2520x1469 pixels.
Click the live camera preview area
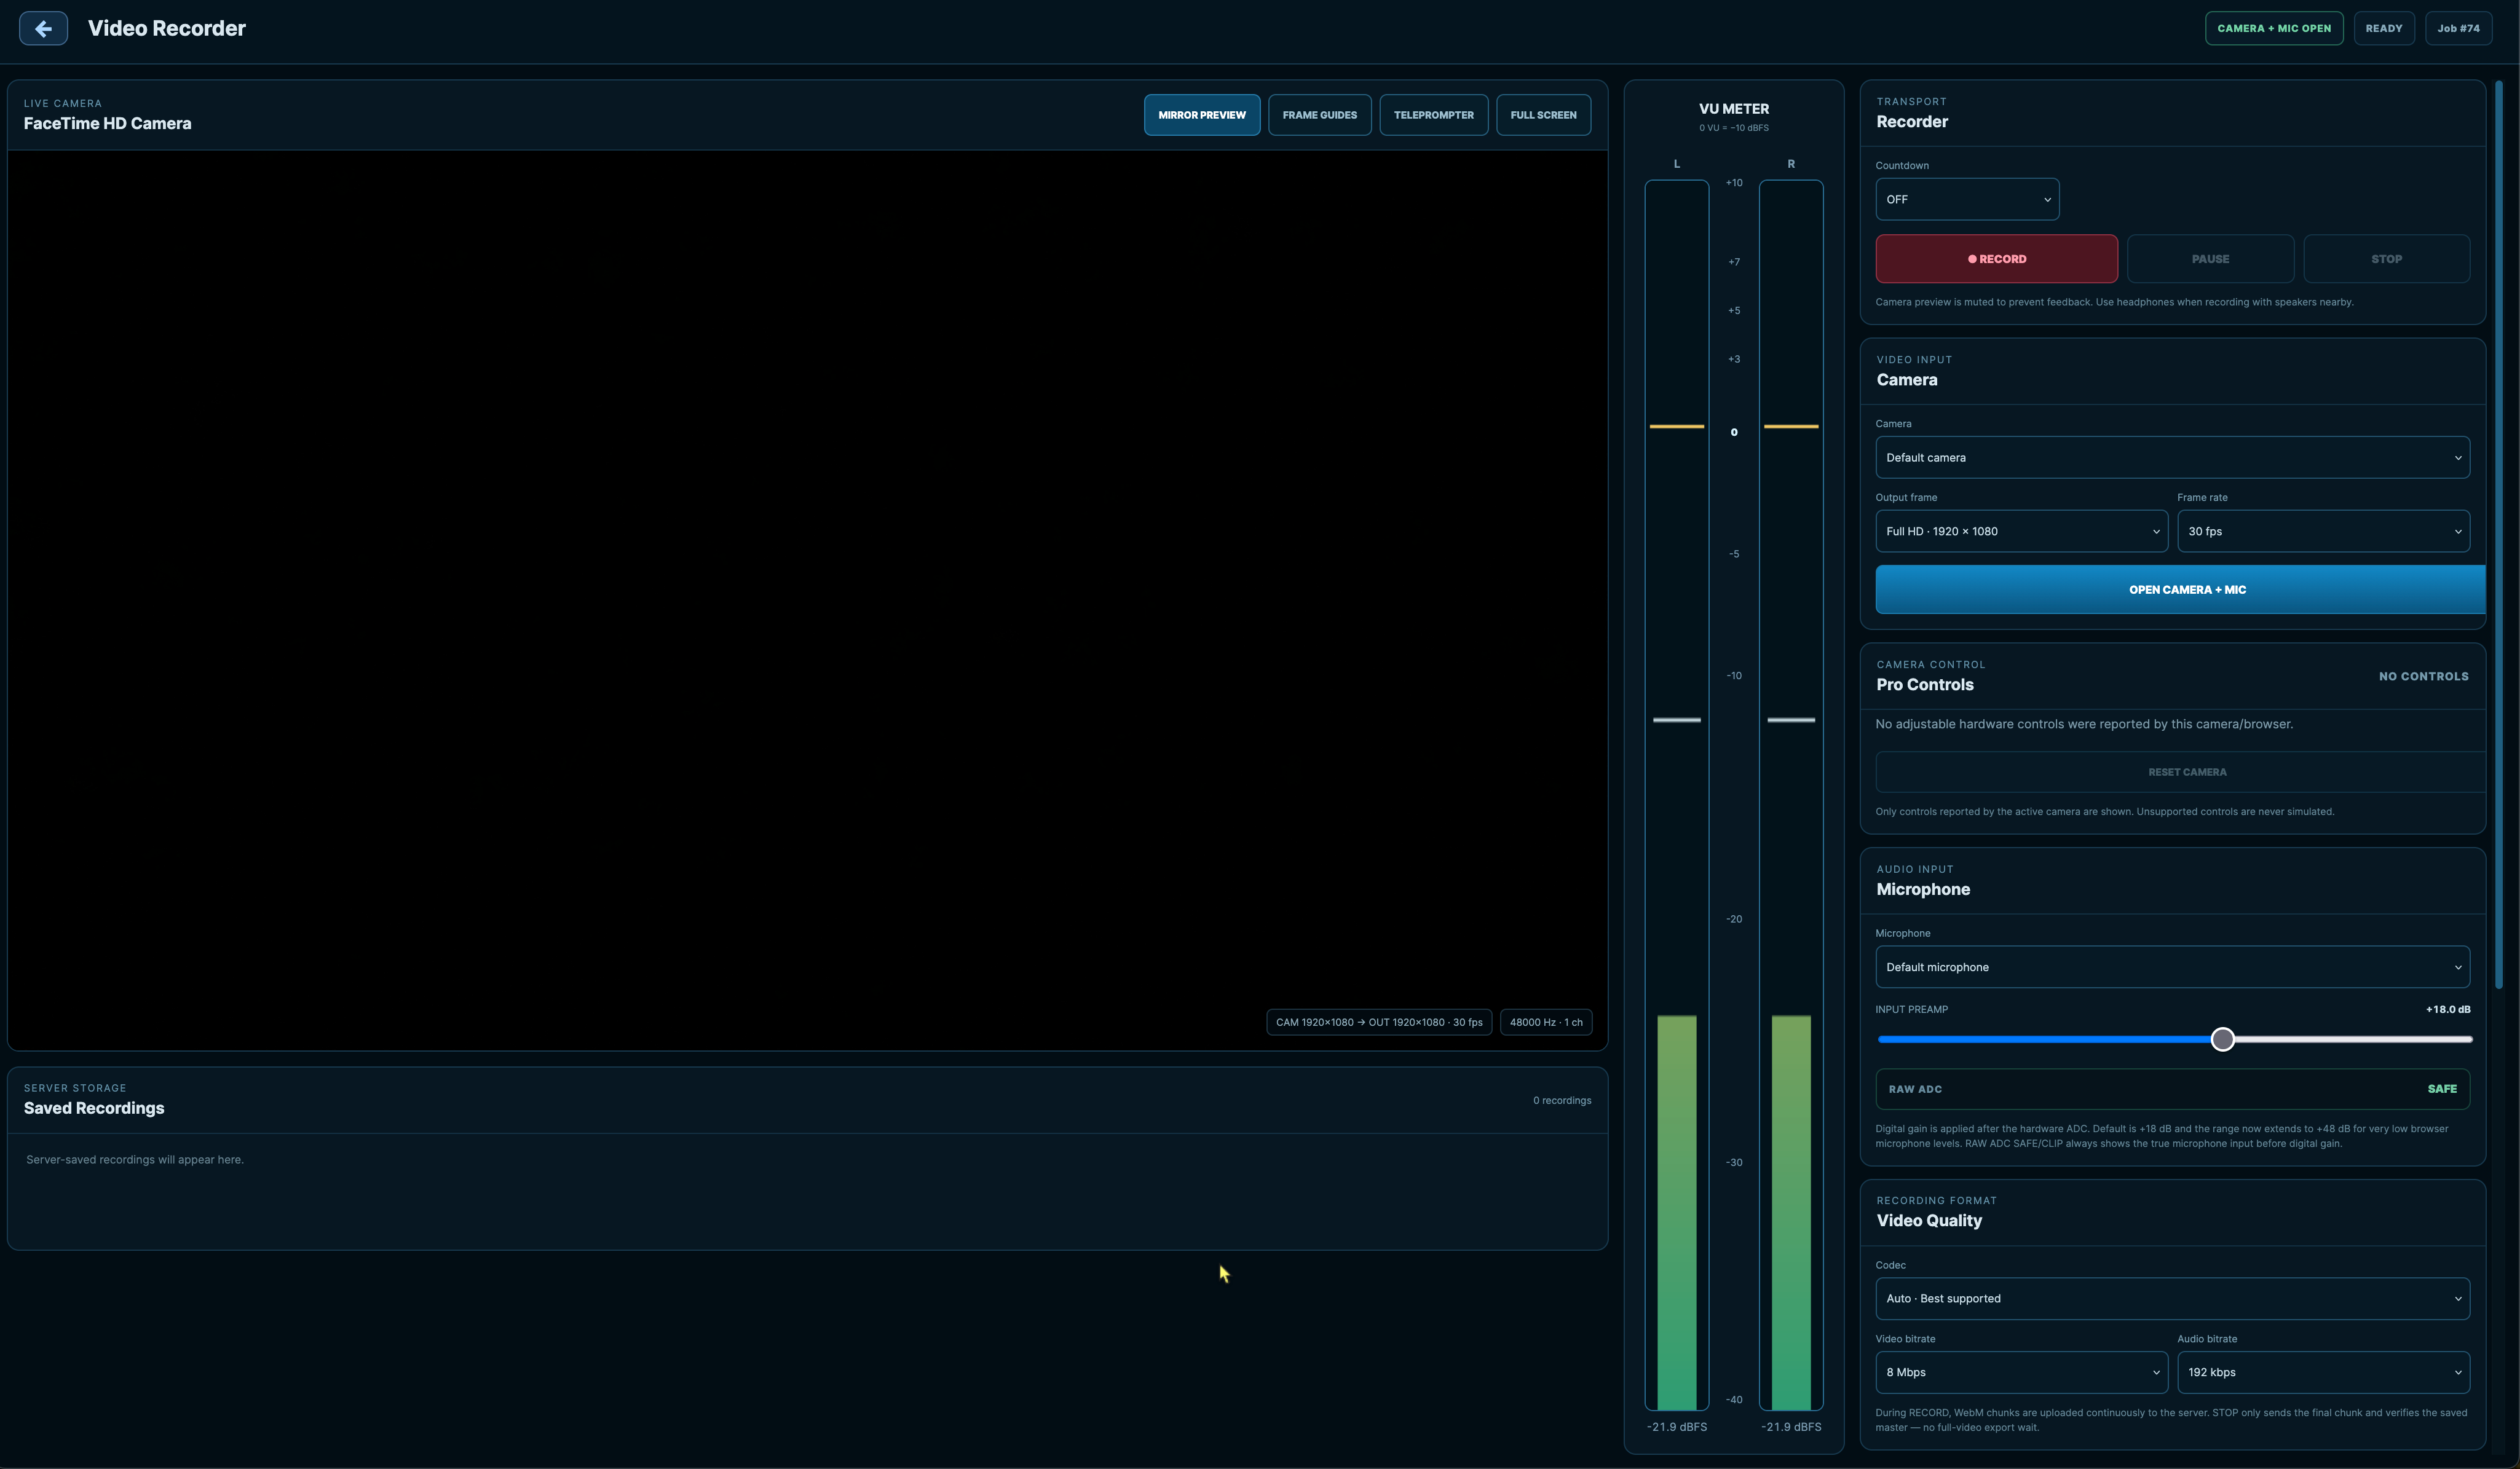click(807, 600)
